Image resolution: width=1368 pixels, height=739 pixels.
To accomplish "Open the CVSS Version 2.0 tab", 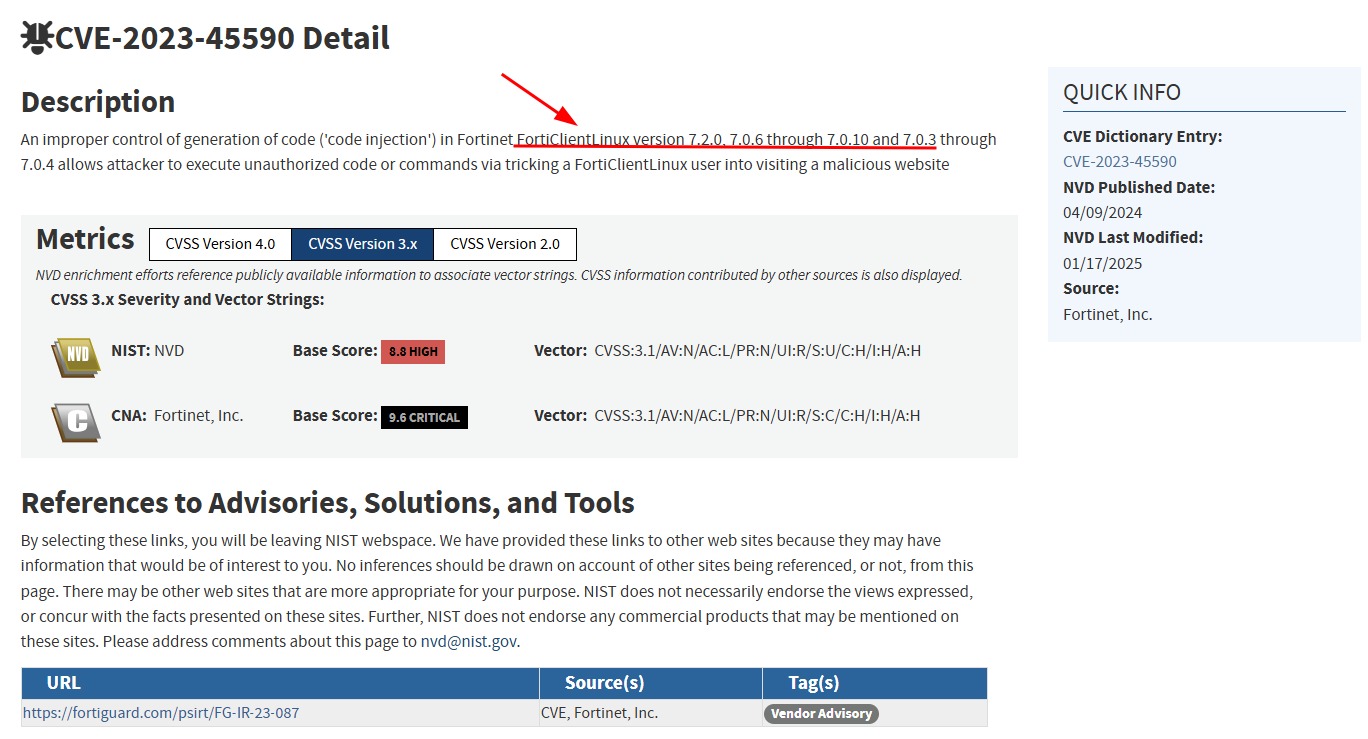I will click(x=504, y=244).
